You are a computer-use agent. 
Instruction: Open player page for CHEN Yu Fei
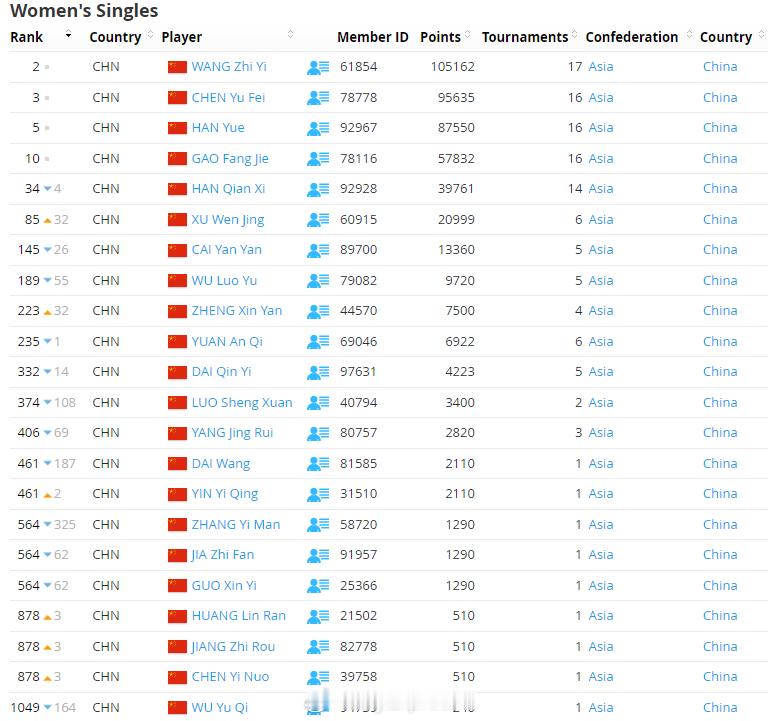click(x=228, y=97)
